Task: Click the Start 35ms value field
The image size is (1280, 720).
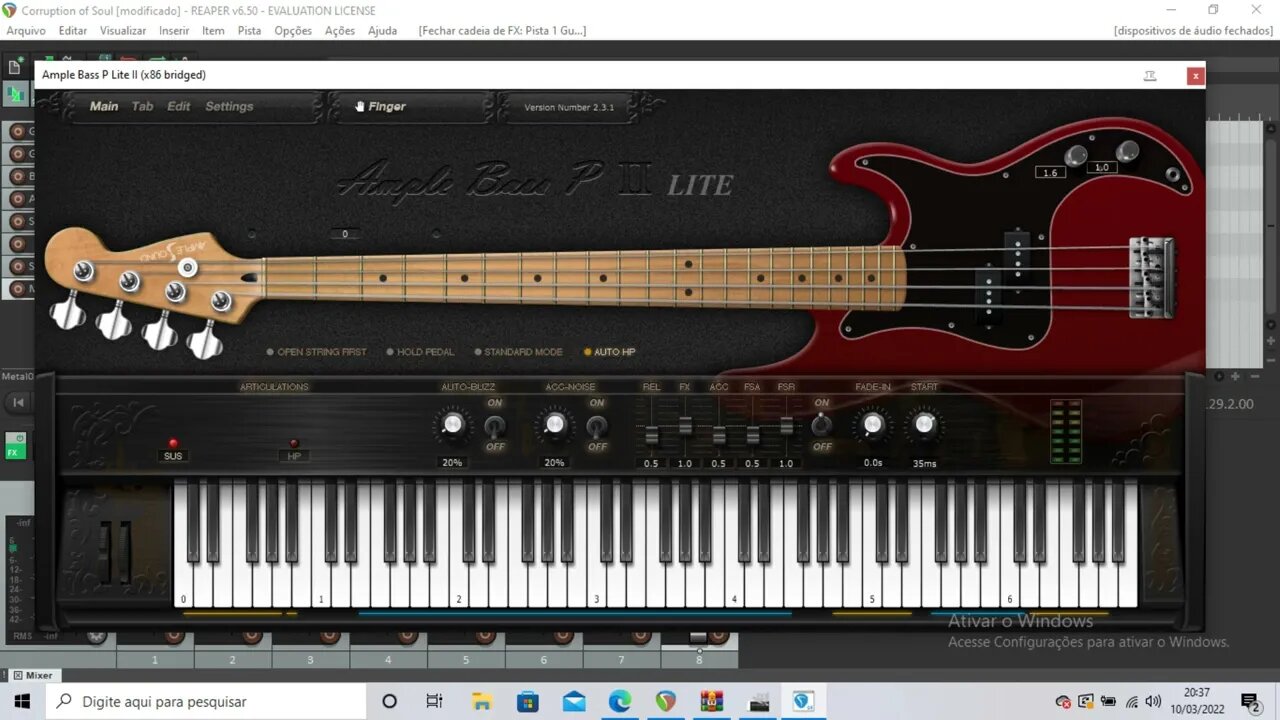Action: pyautogui.click(x=924, y=463)
